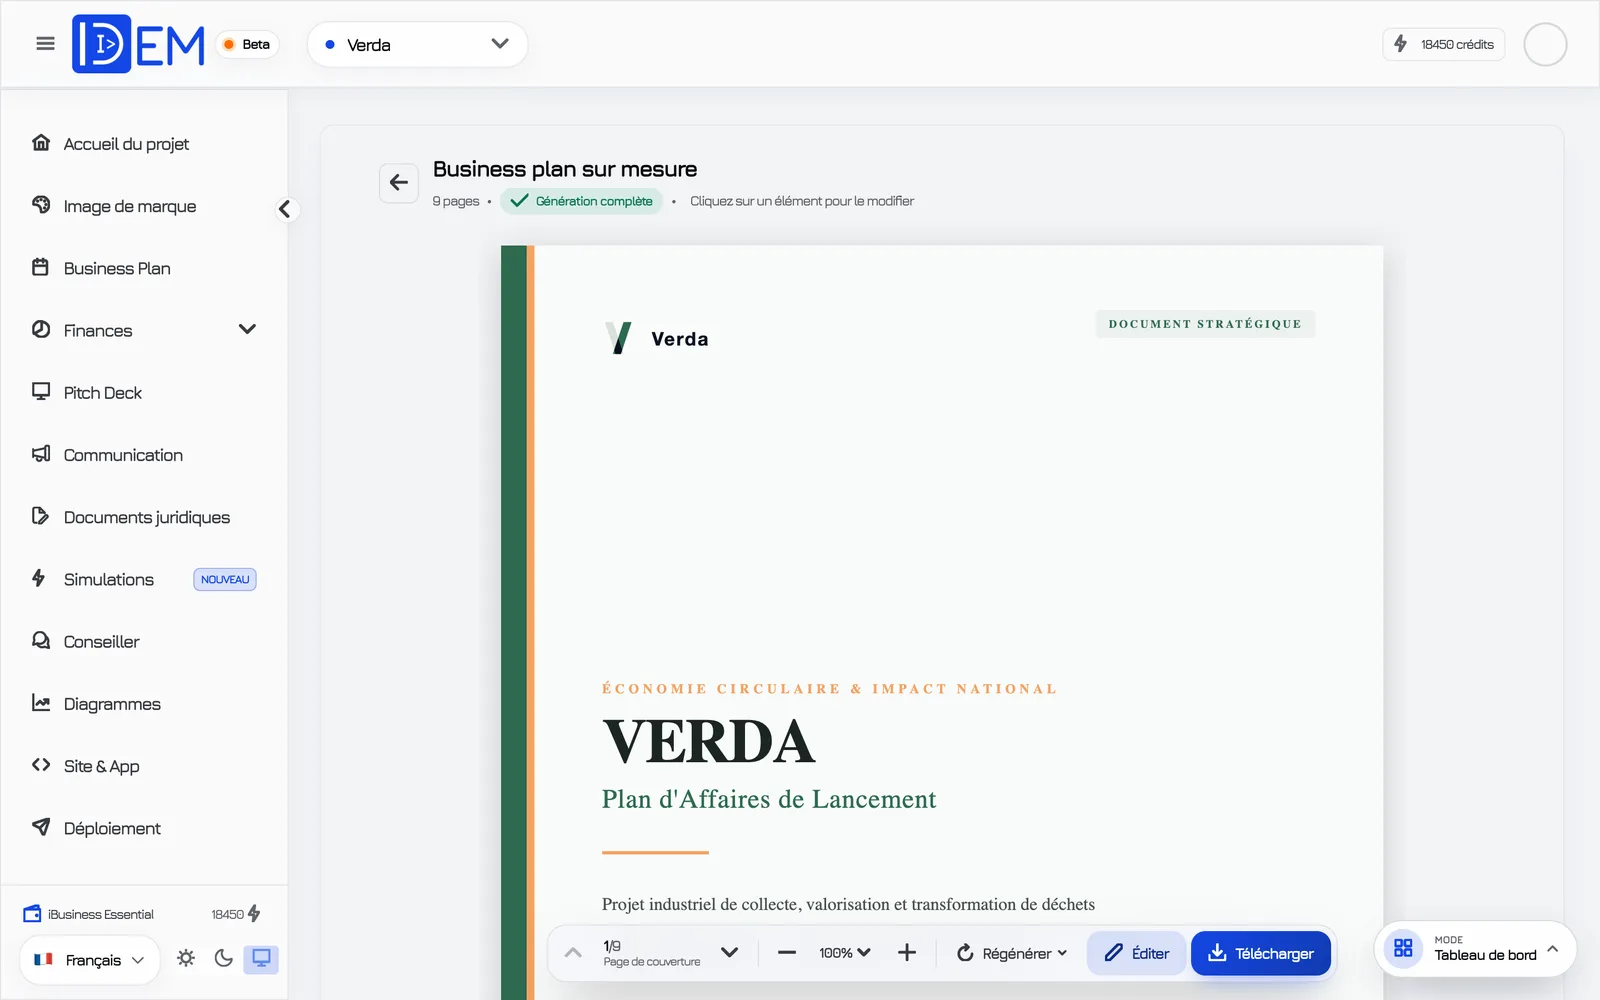Click the back arrow button

[399, 182]
